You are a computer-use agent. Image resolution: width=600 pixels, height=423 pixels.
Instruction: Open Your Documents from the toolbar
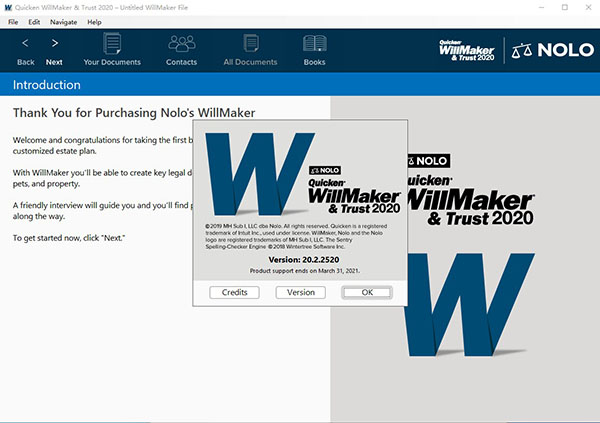[x=112, y=44]
